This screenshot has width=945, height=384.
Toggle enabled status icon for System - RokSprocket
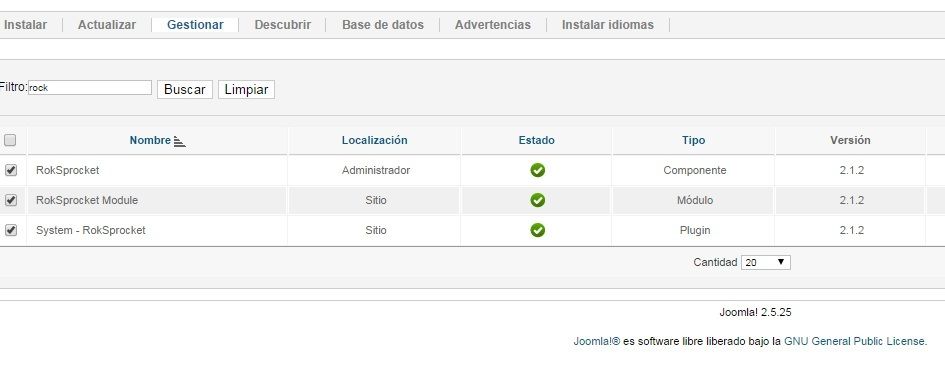538,230
